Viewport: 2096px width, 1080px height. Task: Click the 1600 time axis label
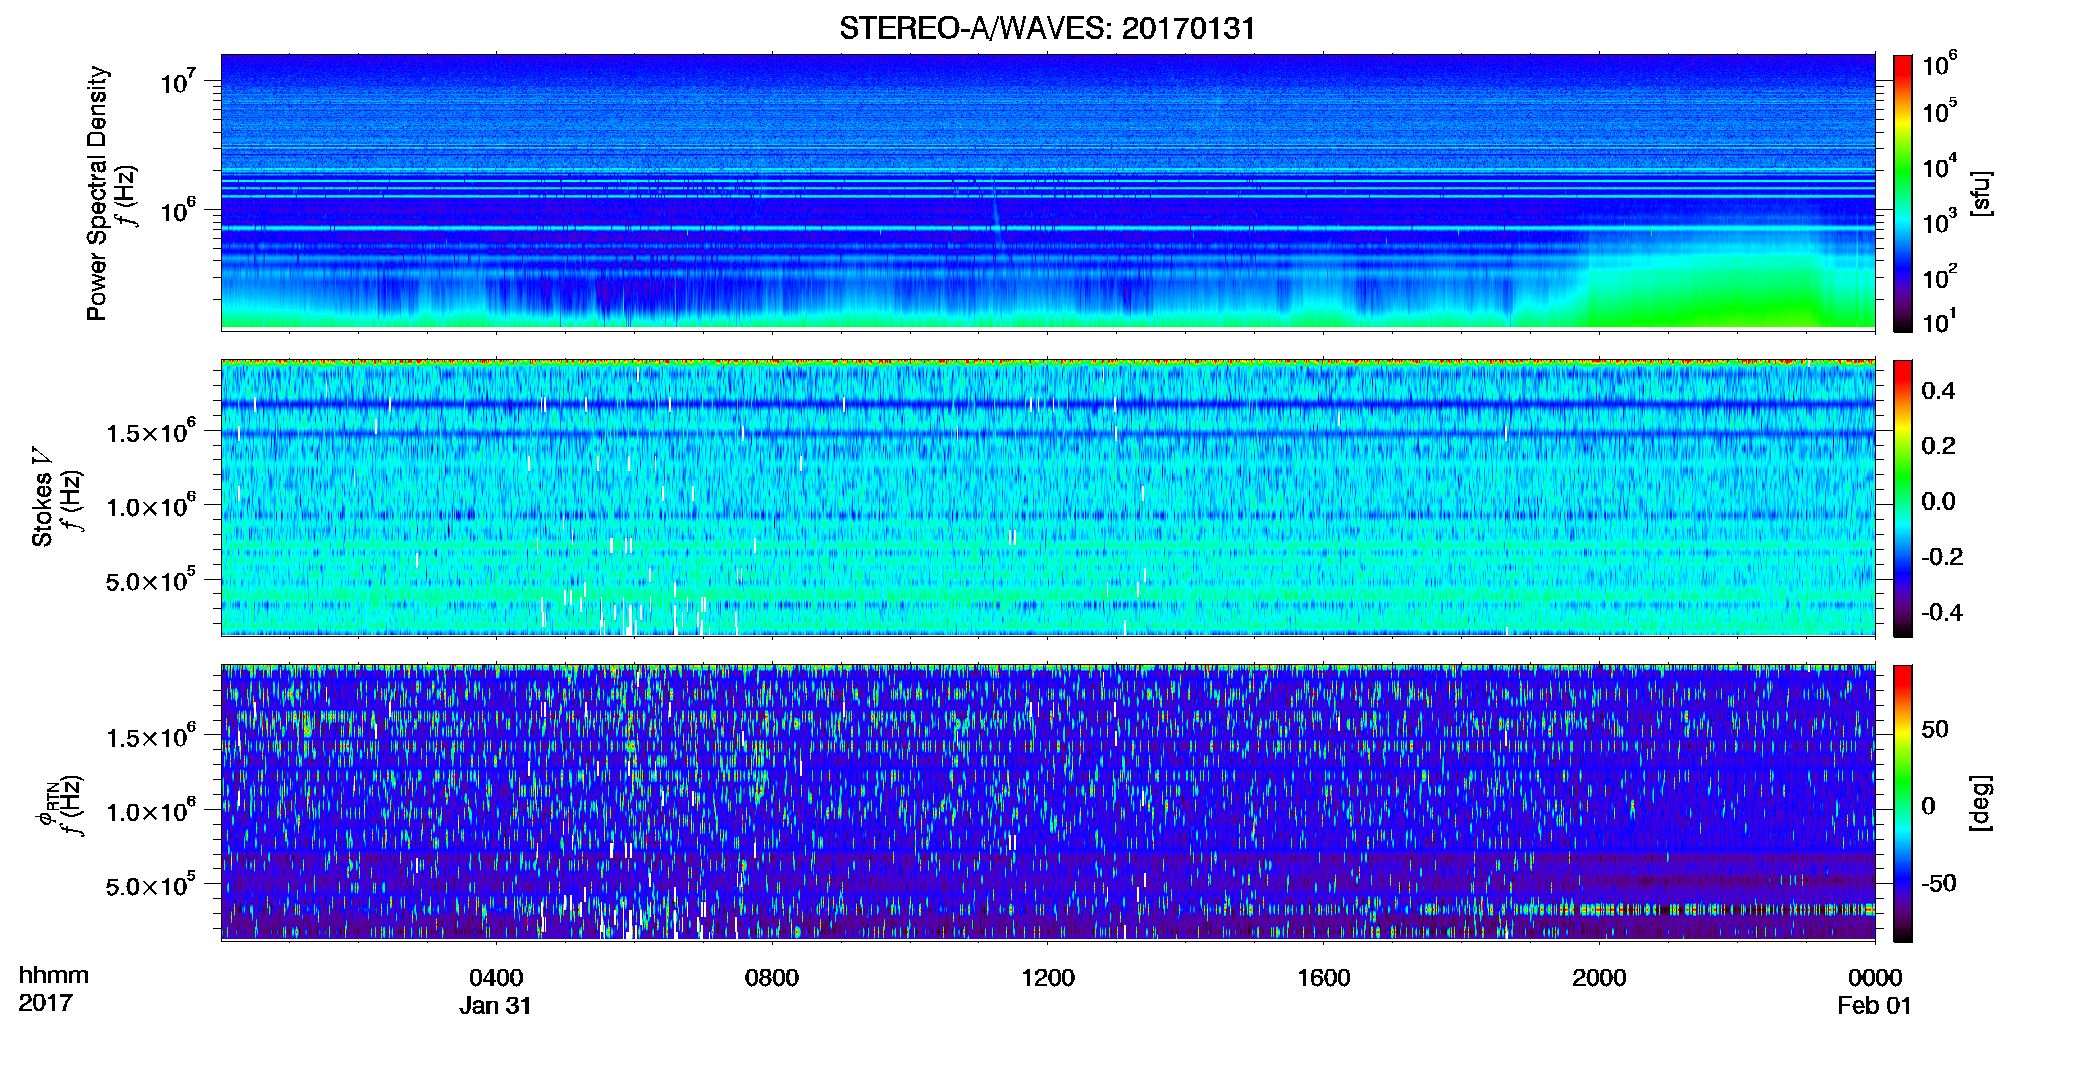1324,978
